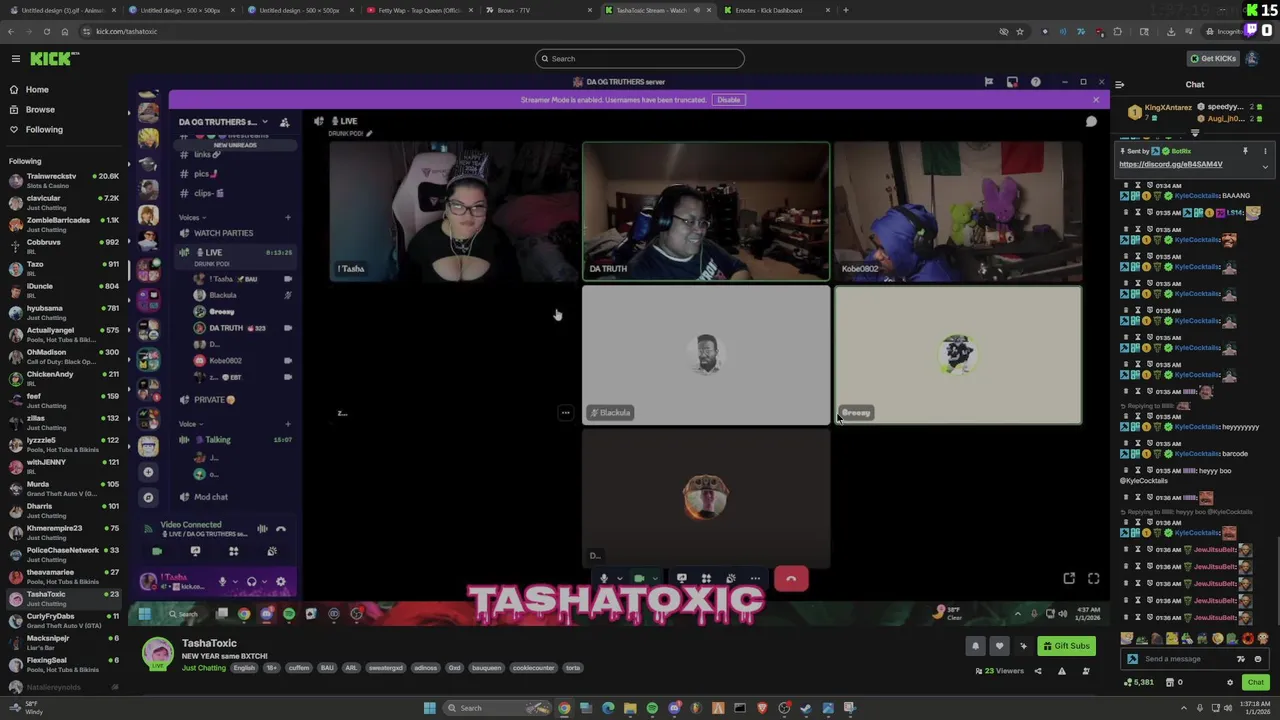This screenshot has height=720, width=1280.
Task: Disable Streamer Mode in Discord banner
Action: 728,100
